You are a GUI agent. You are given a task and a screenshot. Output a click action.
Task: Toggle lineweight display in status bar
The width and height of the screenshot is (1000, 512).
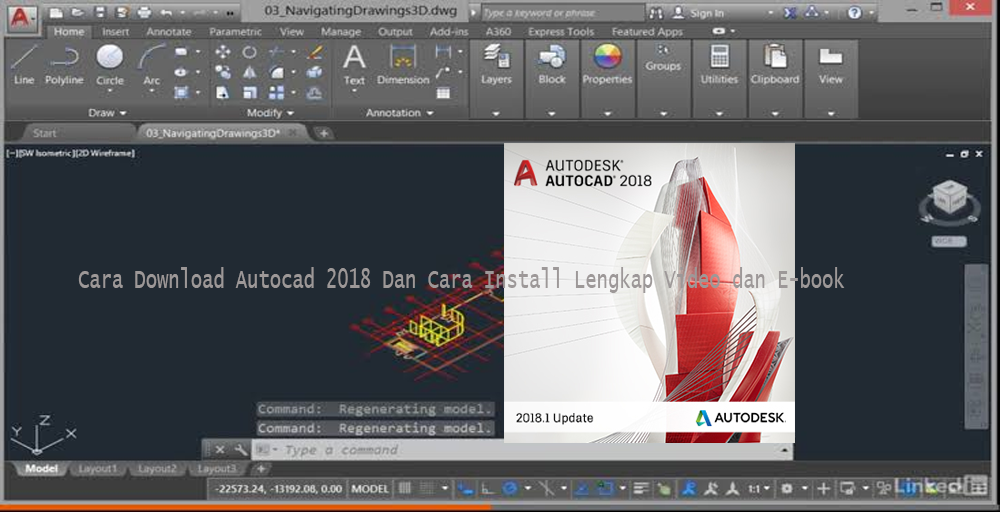pos(642,489)
